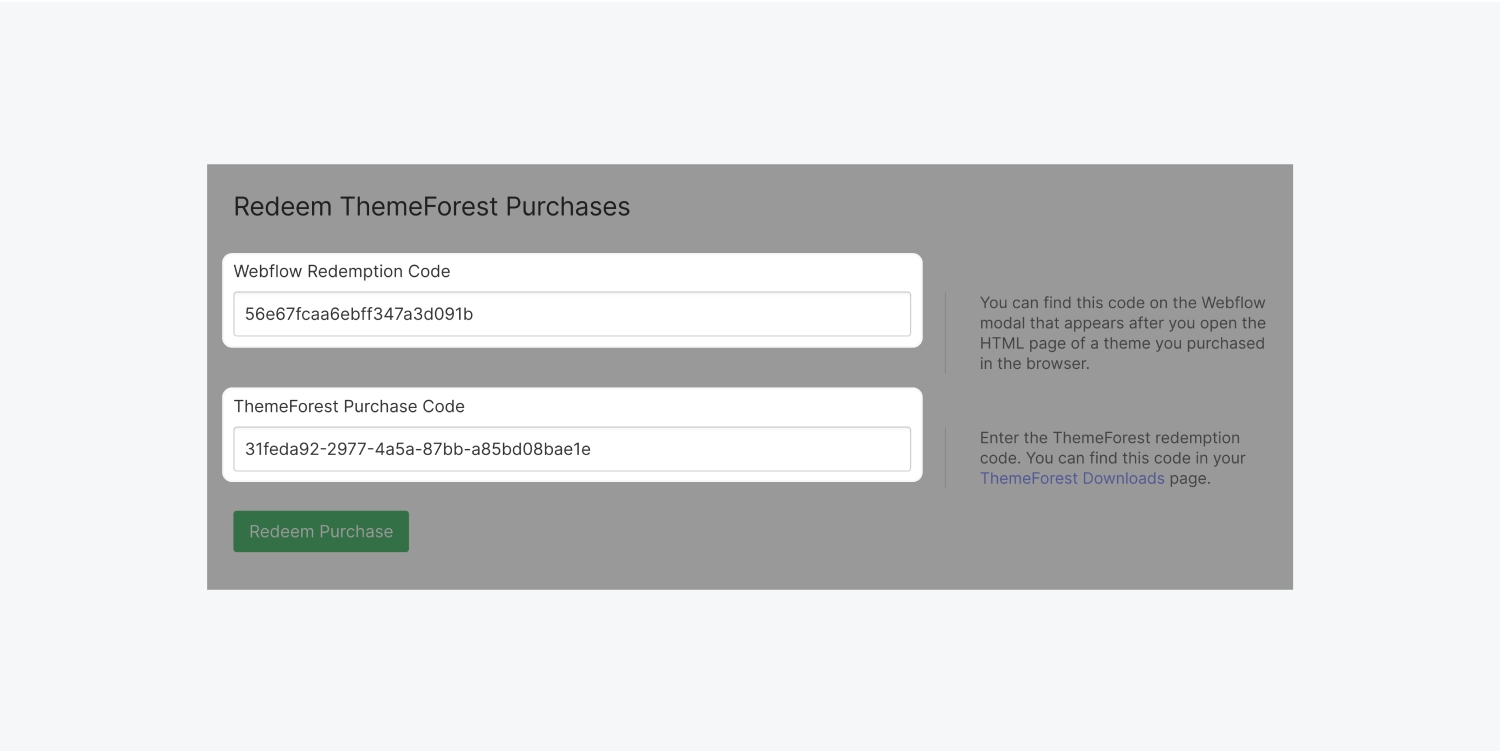Open the ThemeForest Downloads link

[x=1071, y=478]
